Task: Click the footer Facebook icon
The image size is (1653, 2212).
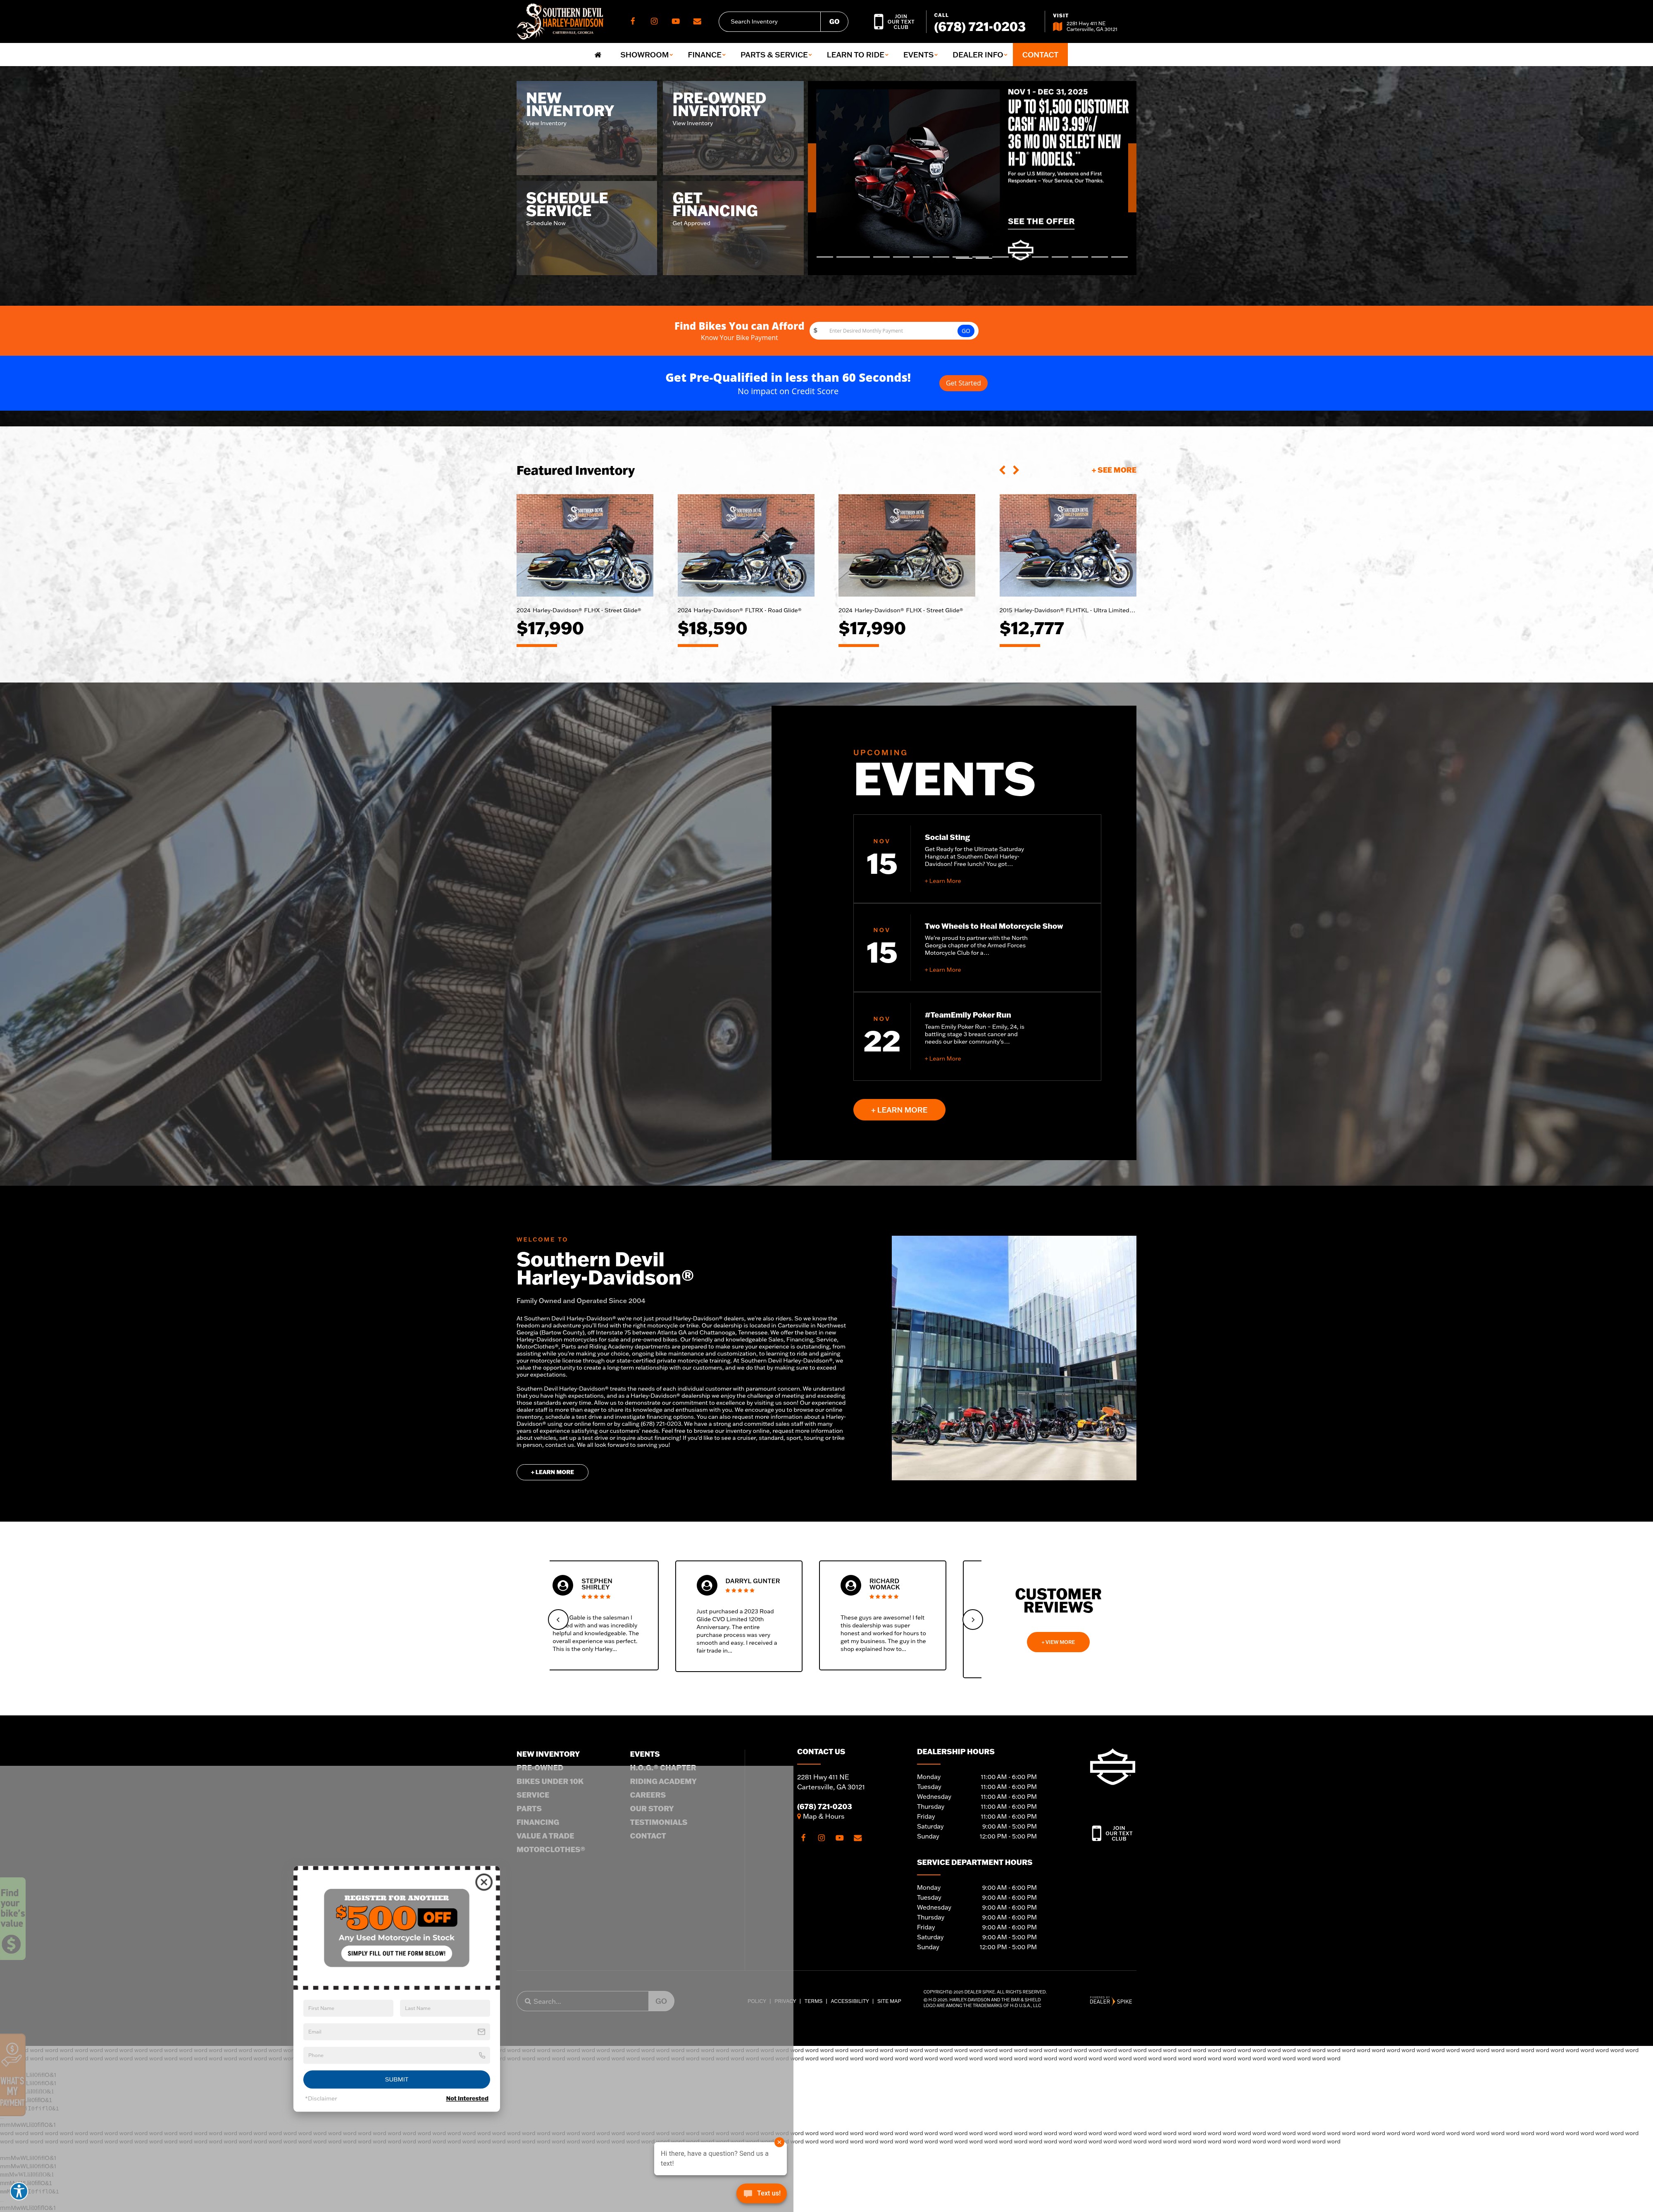Action: click(803, 1838)
